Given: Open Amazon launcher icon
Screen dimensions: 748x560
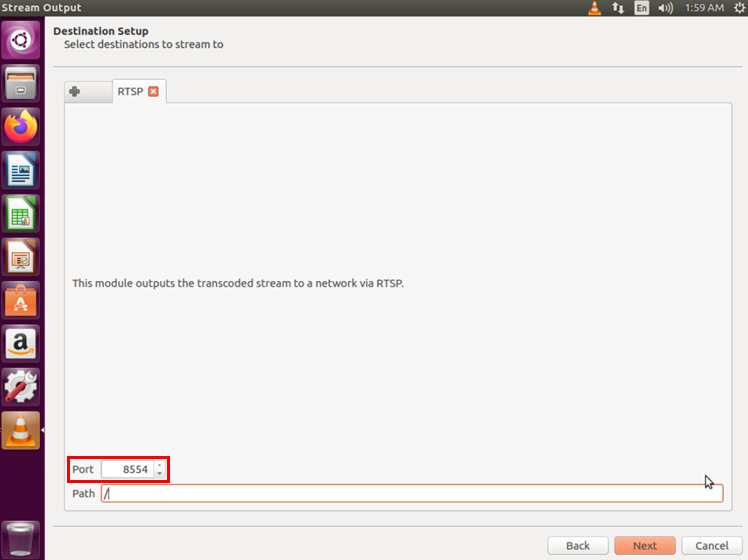Looking at the screenshot, I should [21, 344].
